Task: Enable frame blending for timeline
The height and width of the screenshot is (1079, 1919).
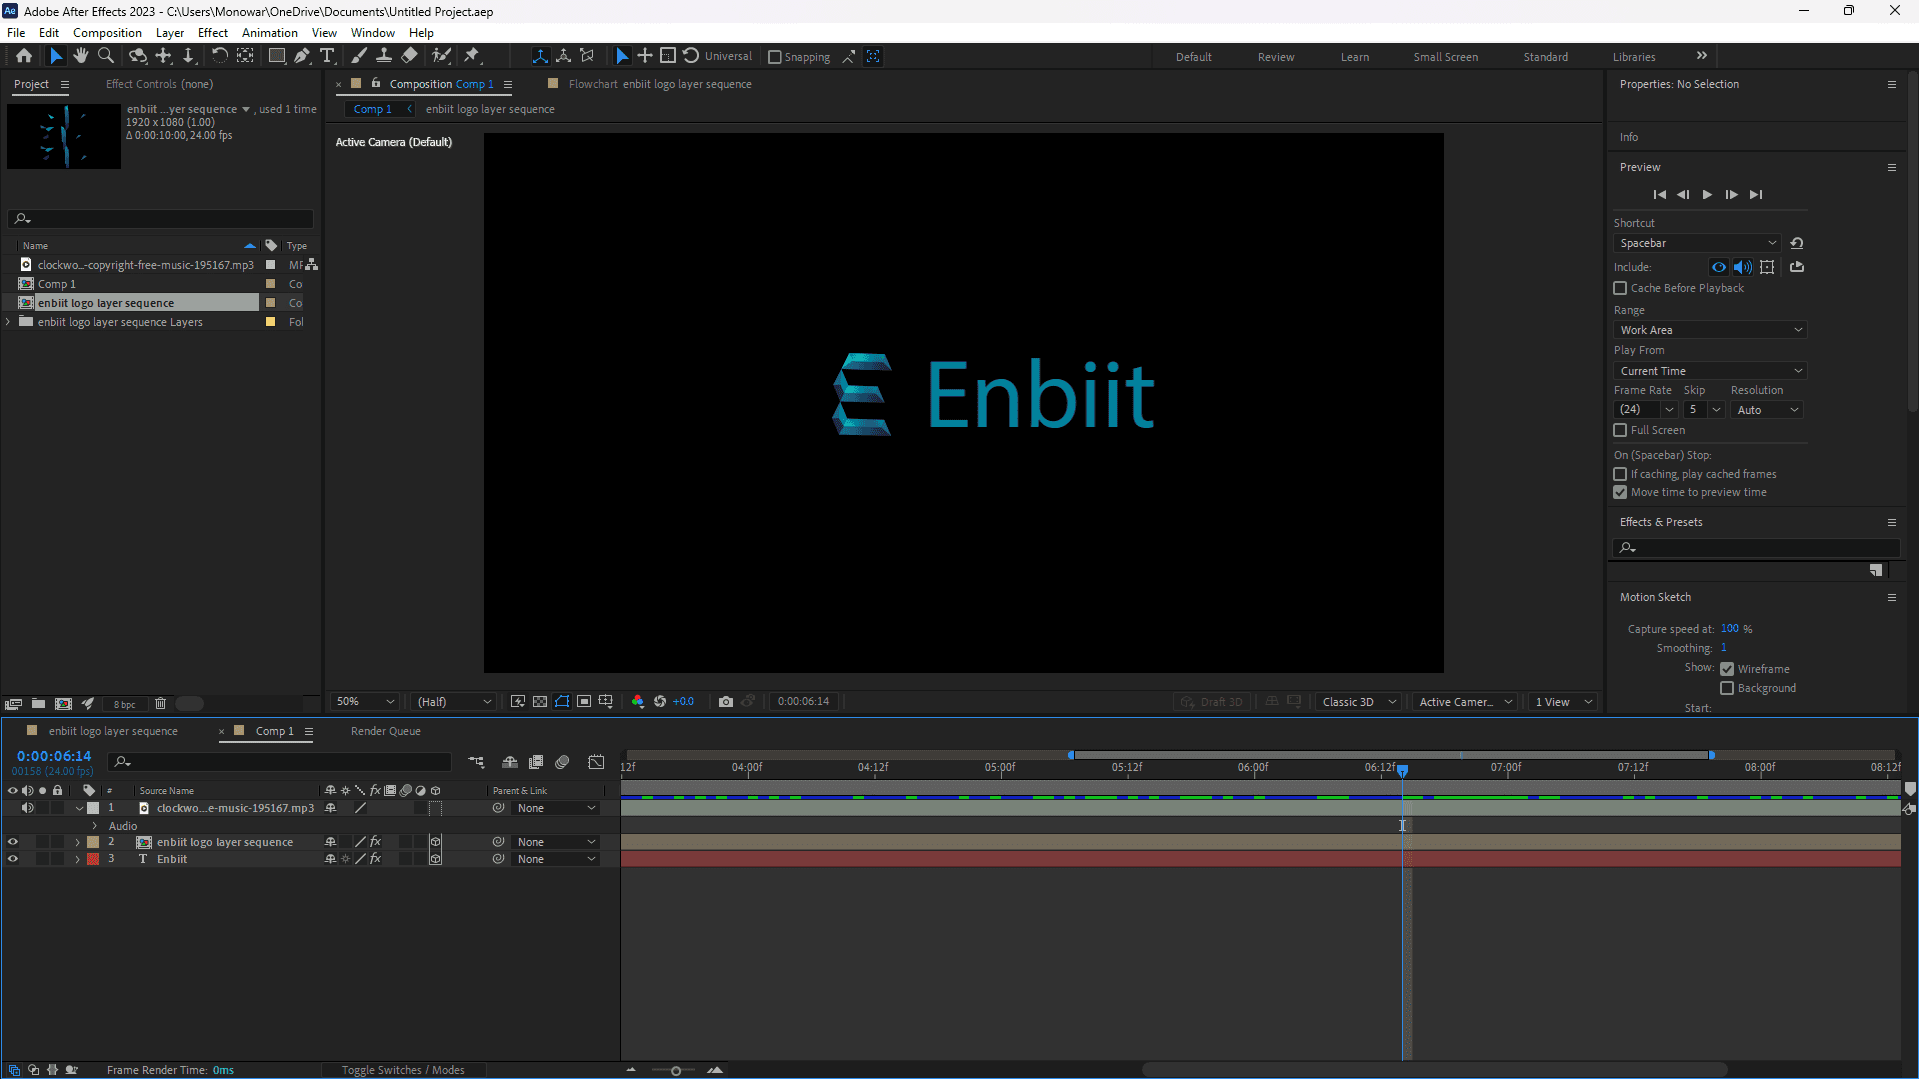Action: 536,762
